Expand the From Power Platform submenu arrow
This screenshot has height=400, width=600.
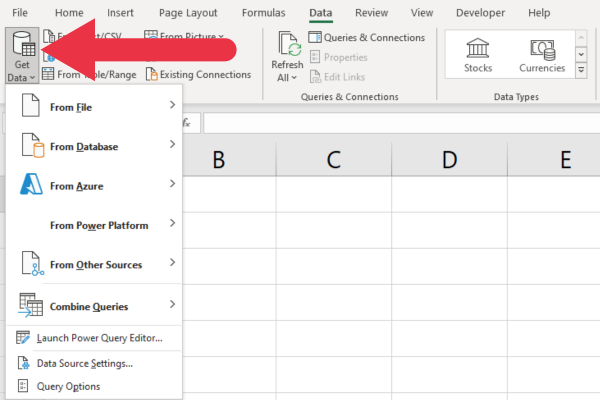pos(172,223)
